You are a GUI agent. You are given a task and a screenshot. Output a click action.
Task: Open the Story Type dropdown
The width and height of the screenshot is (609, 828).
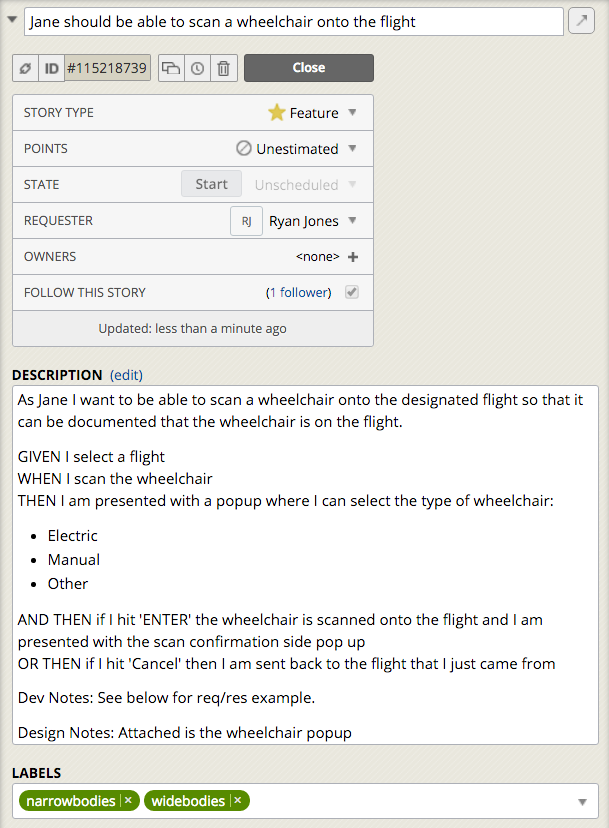point(352,113)
